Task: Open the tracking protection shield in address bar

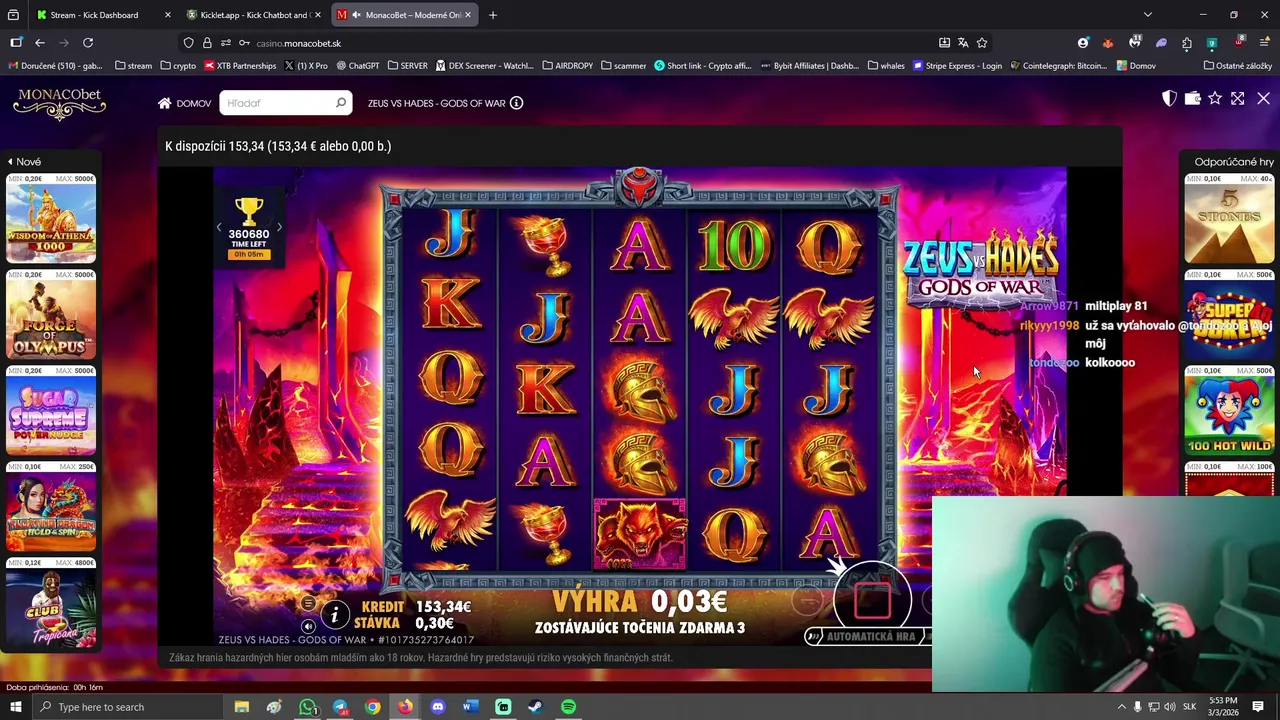Action: pyautogui.click(x=188, y=43)
